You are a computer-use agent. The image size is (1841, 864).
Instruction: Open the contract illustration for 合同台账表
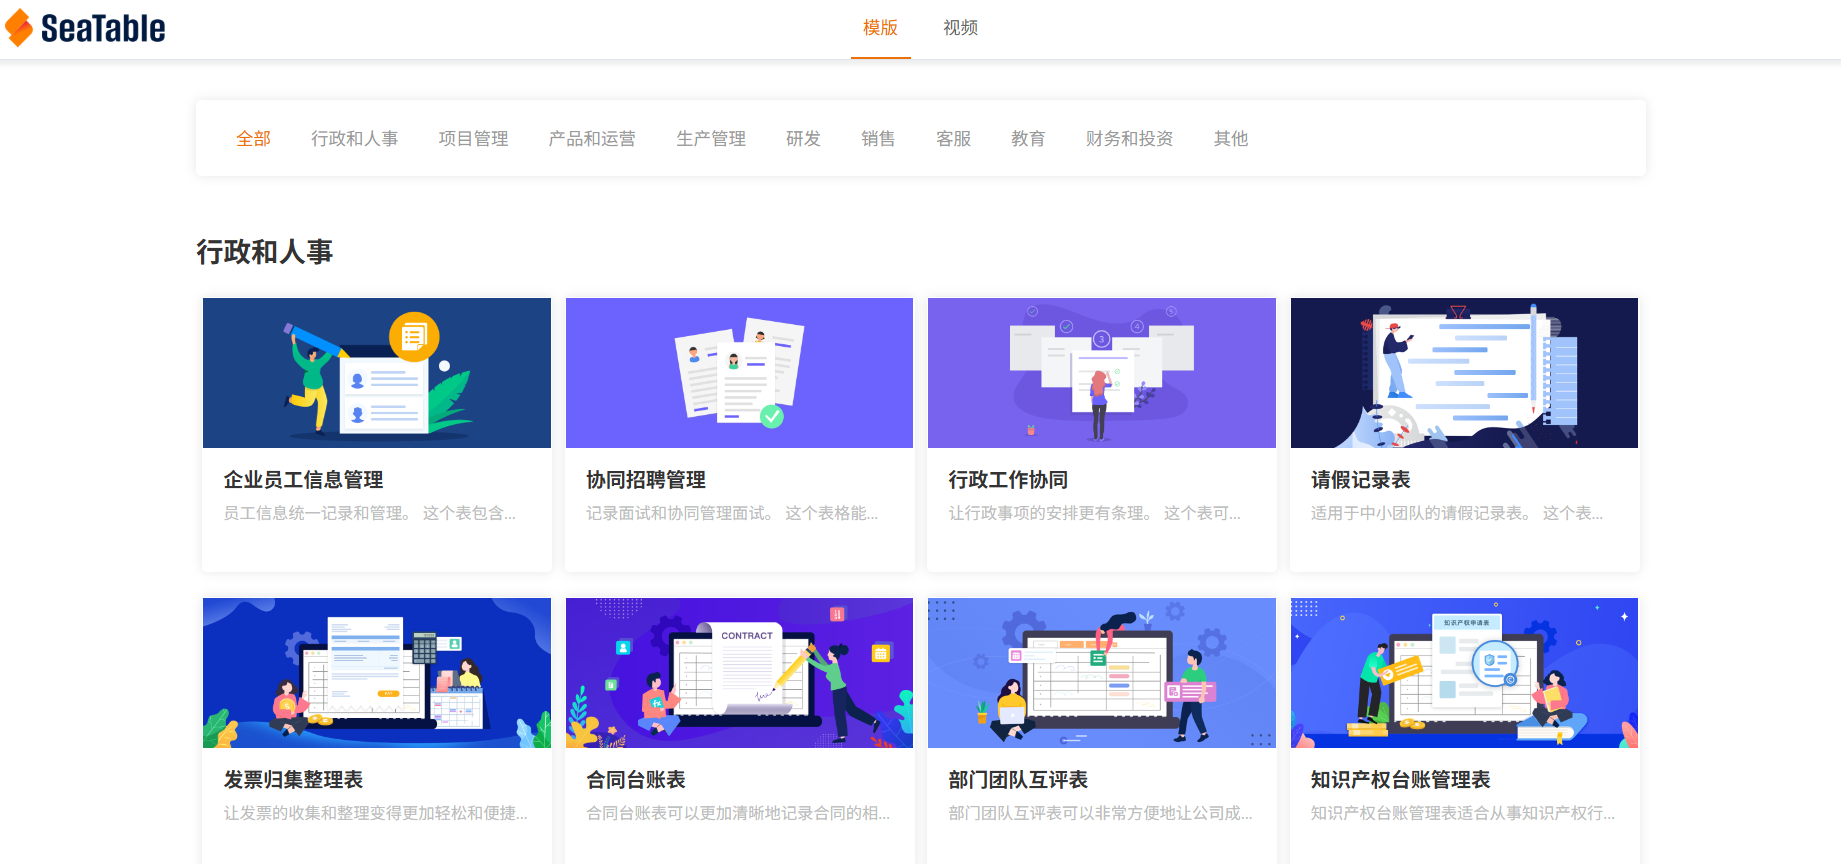tap(739, 673)
